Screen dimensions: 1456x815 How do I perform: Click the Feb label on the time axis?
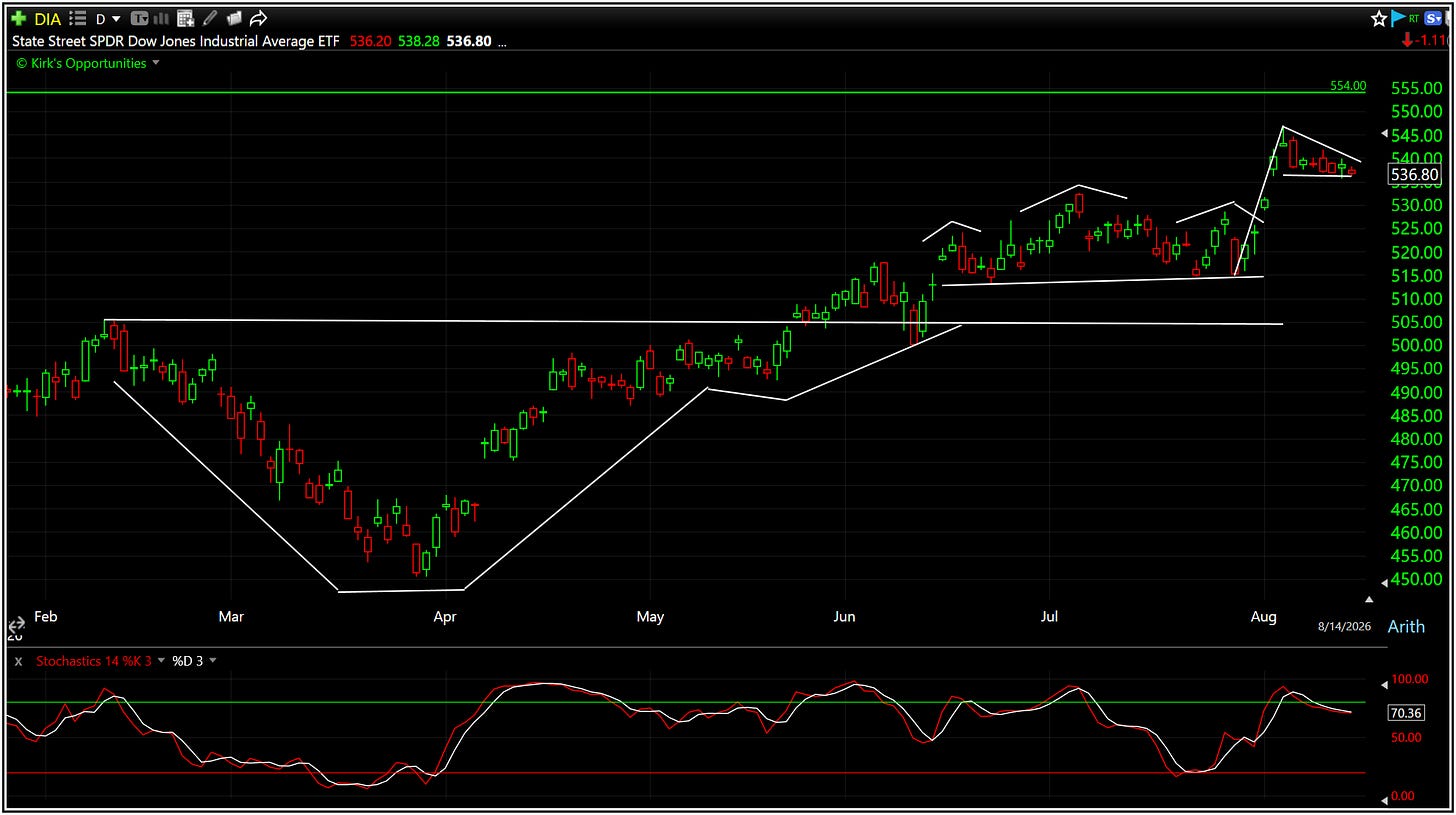coord(46,616)
